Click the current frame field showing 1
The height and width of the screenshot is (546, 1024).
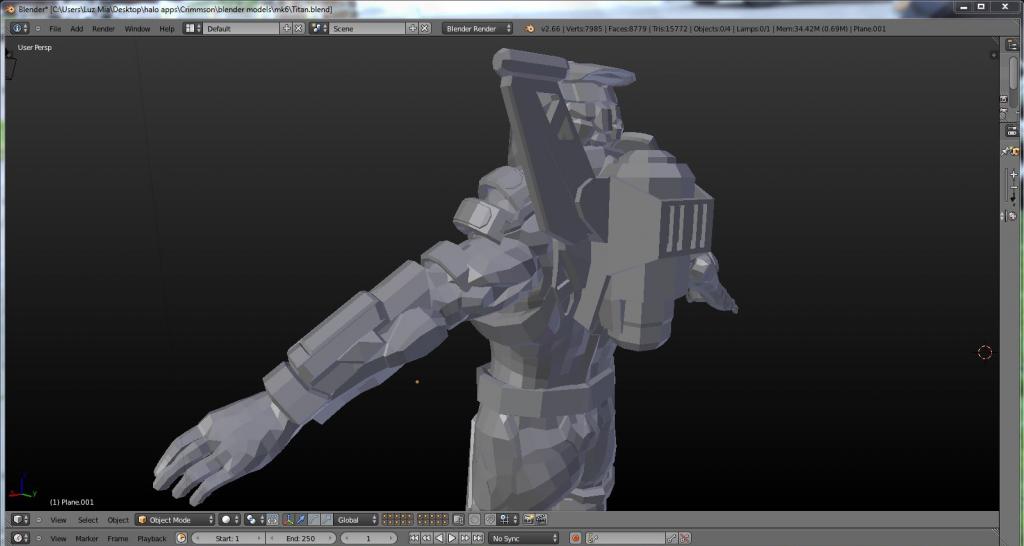[368, 538]
